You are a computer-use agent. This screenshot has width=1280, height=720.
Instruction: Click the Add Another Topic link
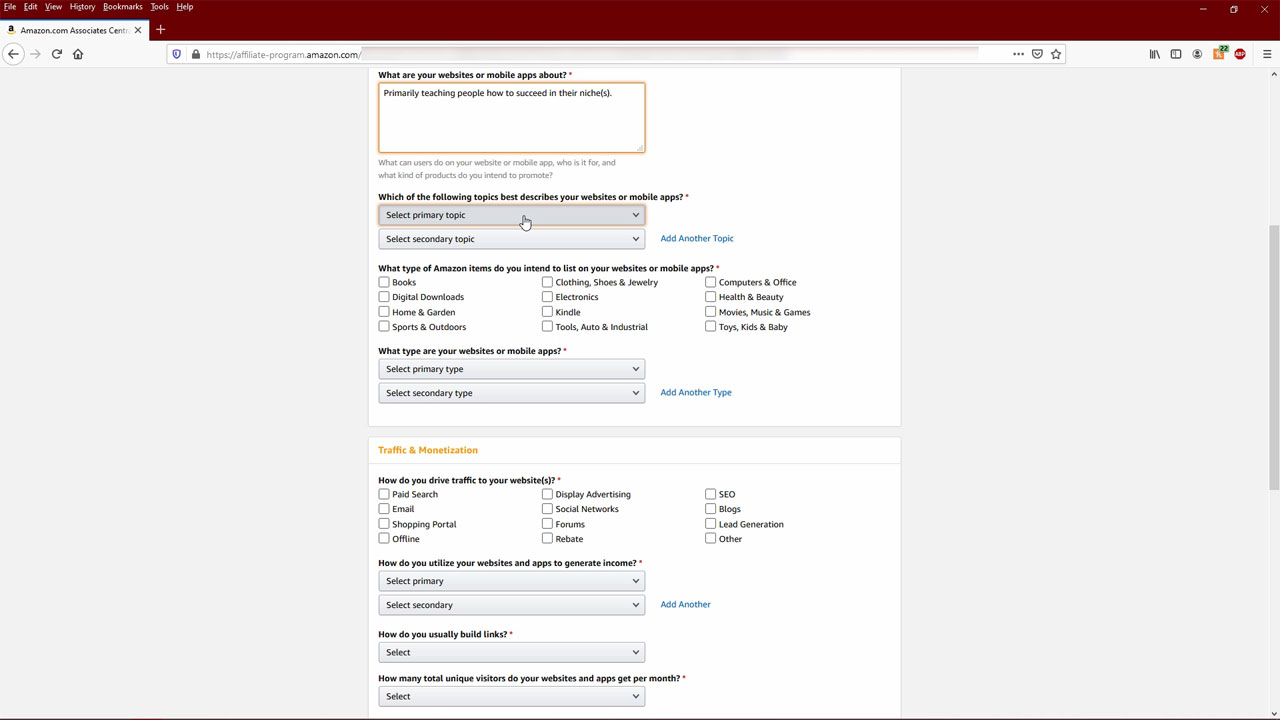point(697,239)
